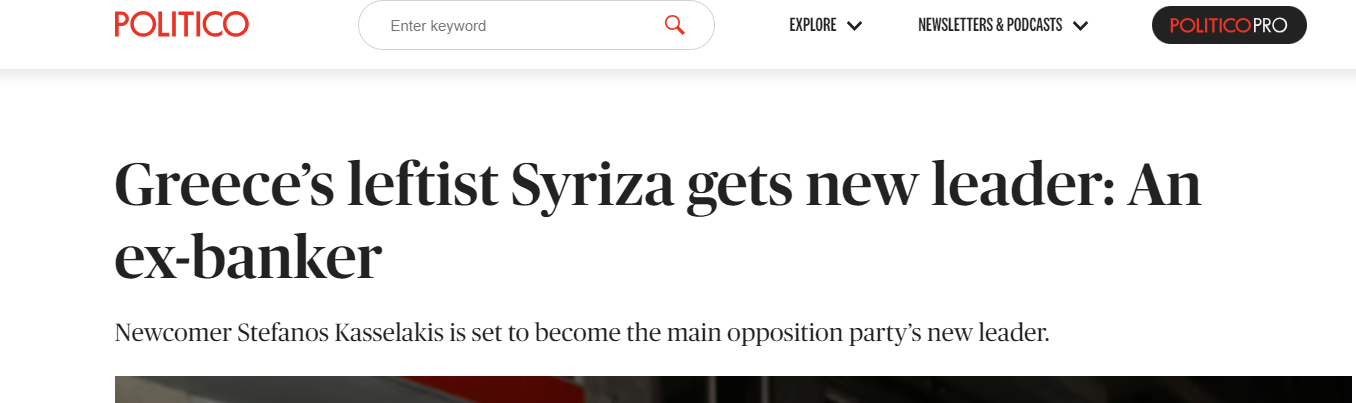Expand the Newsletters & Podcasts chevron
This screenshot has width=1356, height=403.
pyautogui.click(x=1080, y=26)
